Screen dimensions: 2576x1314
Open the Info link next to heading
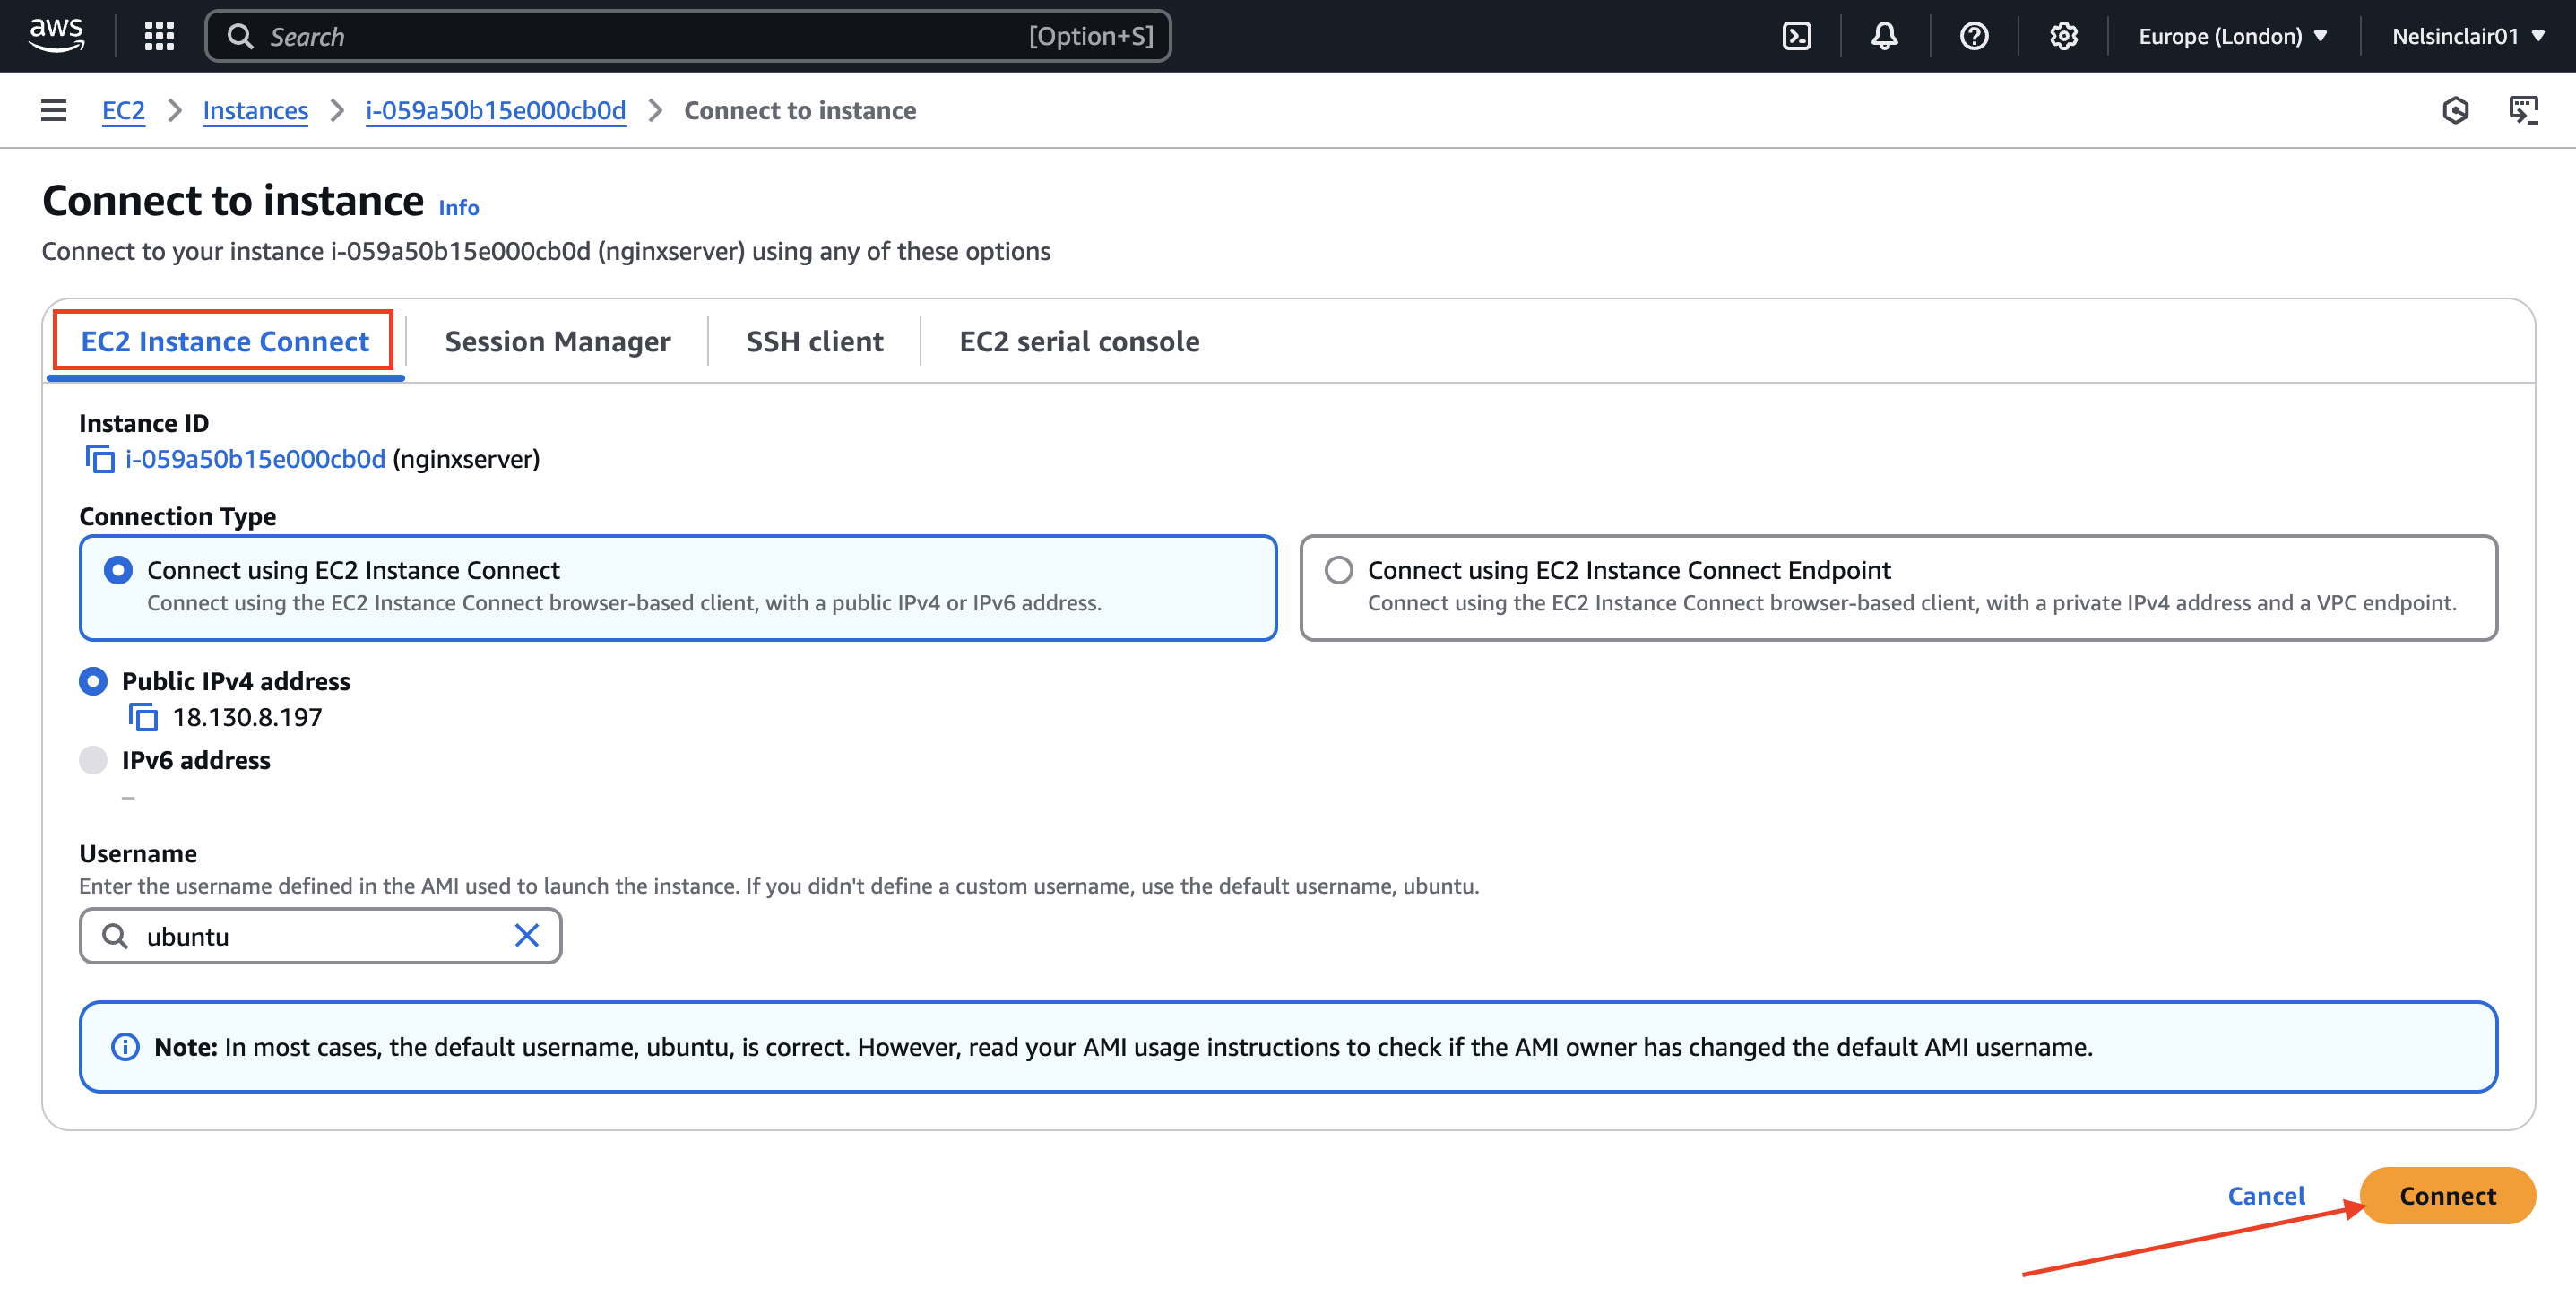(459, 207)
